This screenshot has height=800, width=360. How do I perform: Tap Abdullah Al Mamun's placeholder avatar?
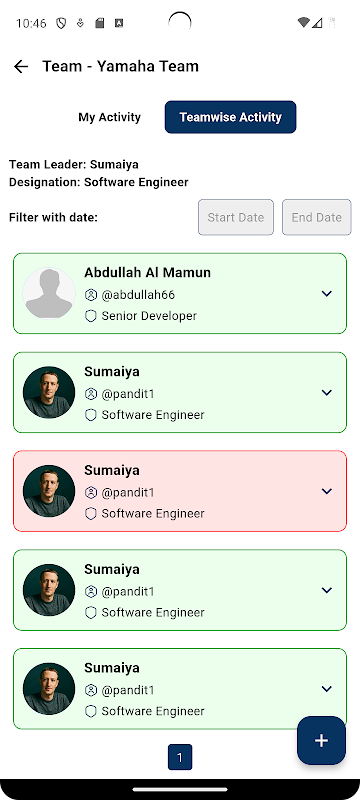point(49,293)
